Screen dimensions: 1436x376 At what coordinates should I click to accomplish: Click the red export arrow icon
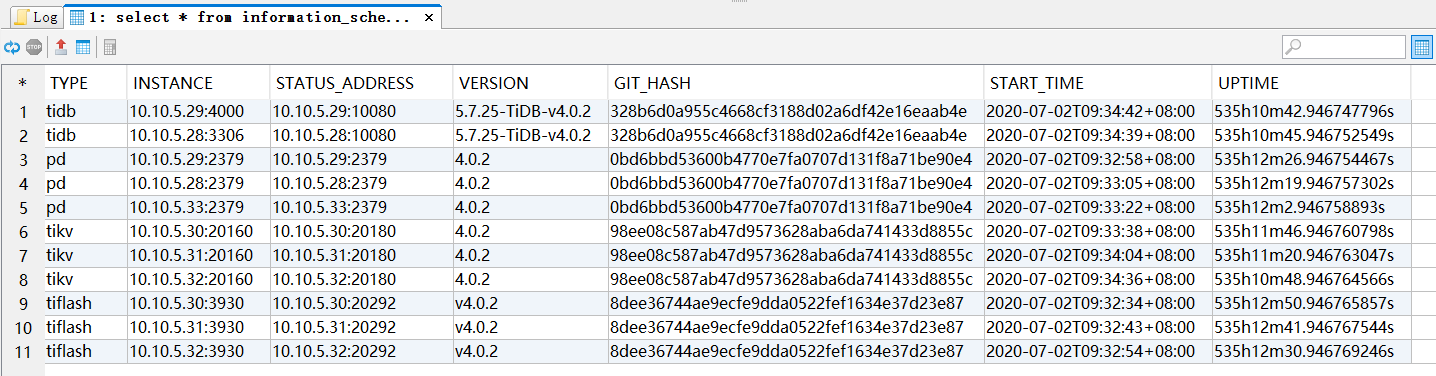[61, 47]
